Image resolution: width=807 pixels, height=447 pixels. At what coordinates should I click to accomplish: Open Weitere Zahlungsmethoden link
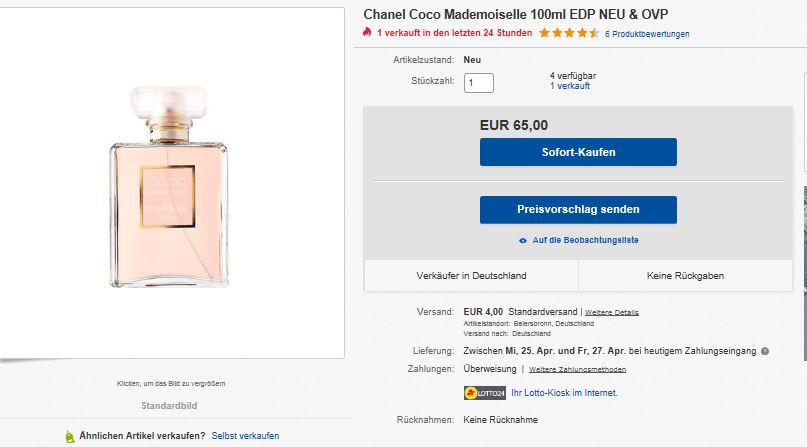coord(577,369)
